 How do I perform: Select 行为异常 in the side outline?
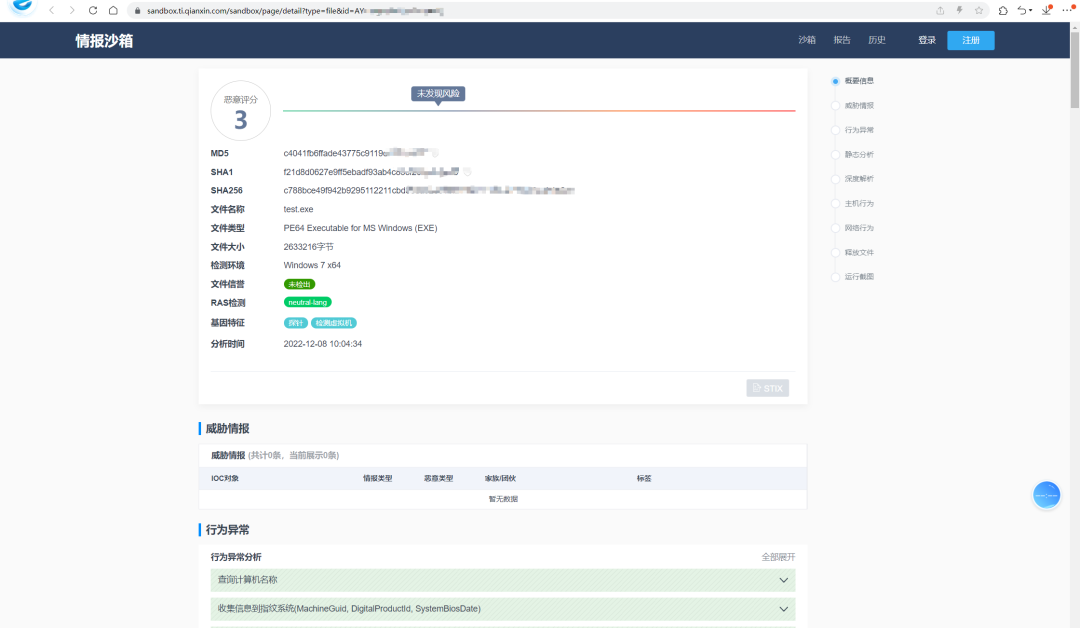point(859,130)
